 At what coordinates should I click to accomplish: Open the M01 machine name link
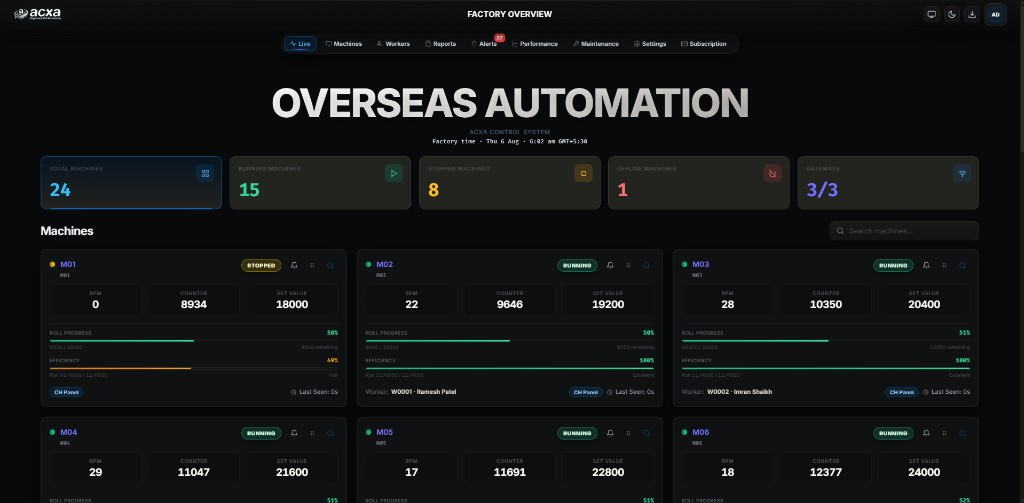tap(68, 265)
